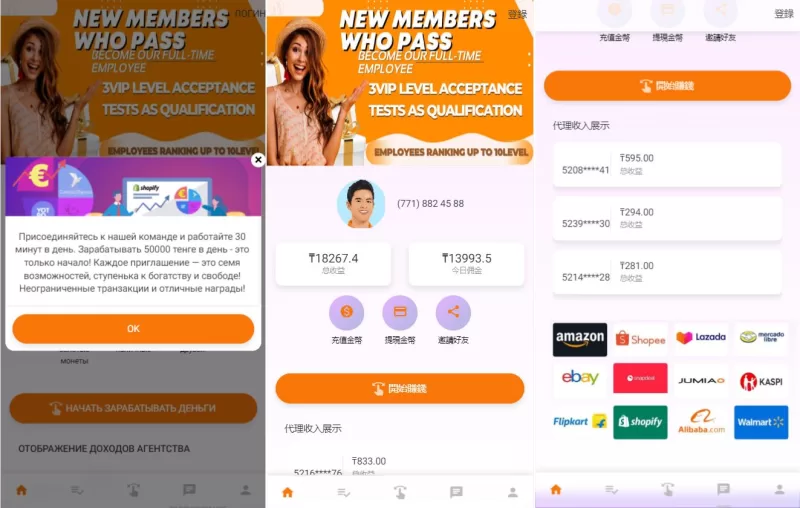
Task: Select the Shopee logo tile
Action: coord(640,339)
